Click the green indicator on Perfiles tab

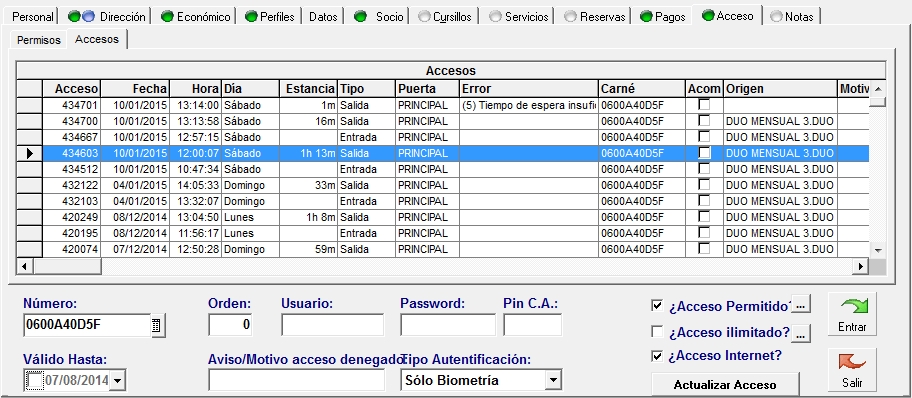251,17
